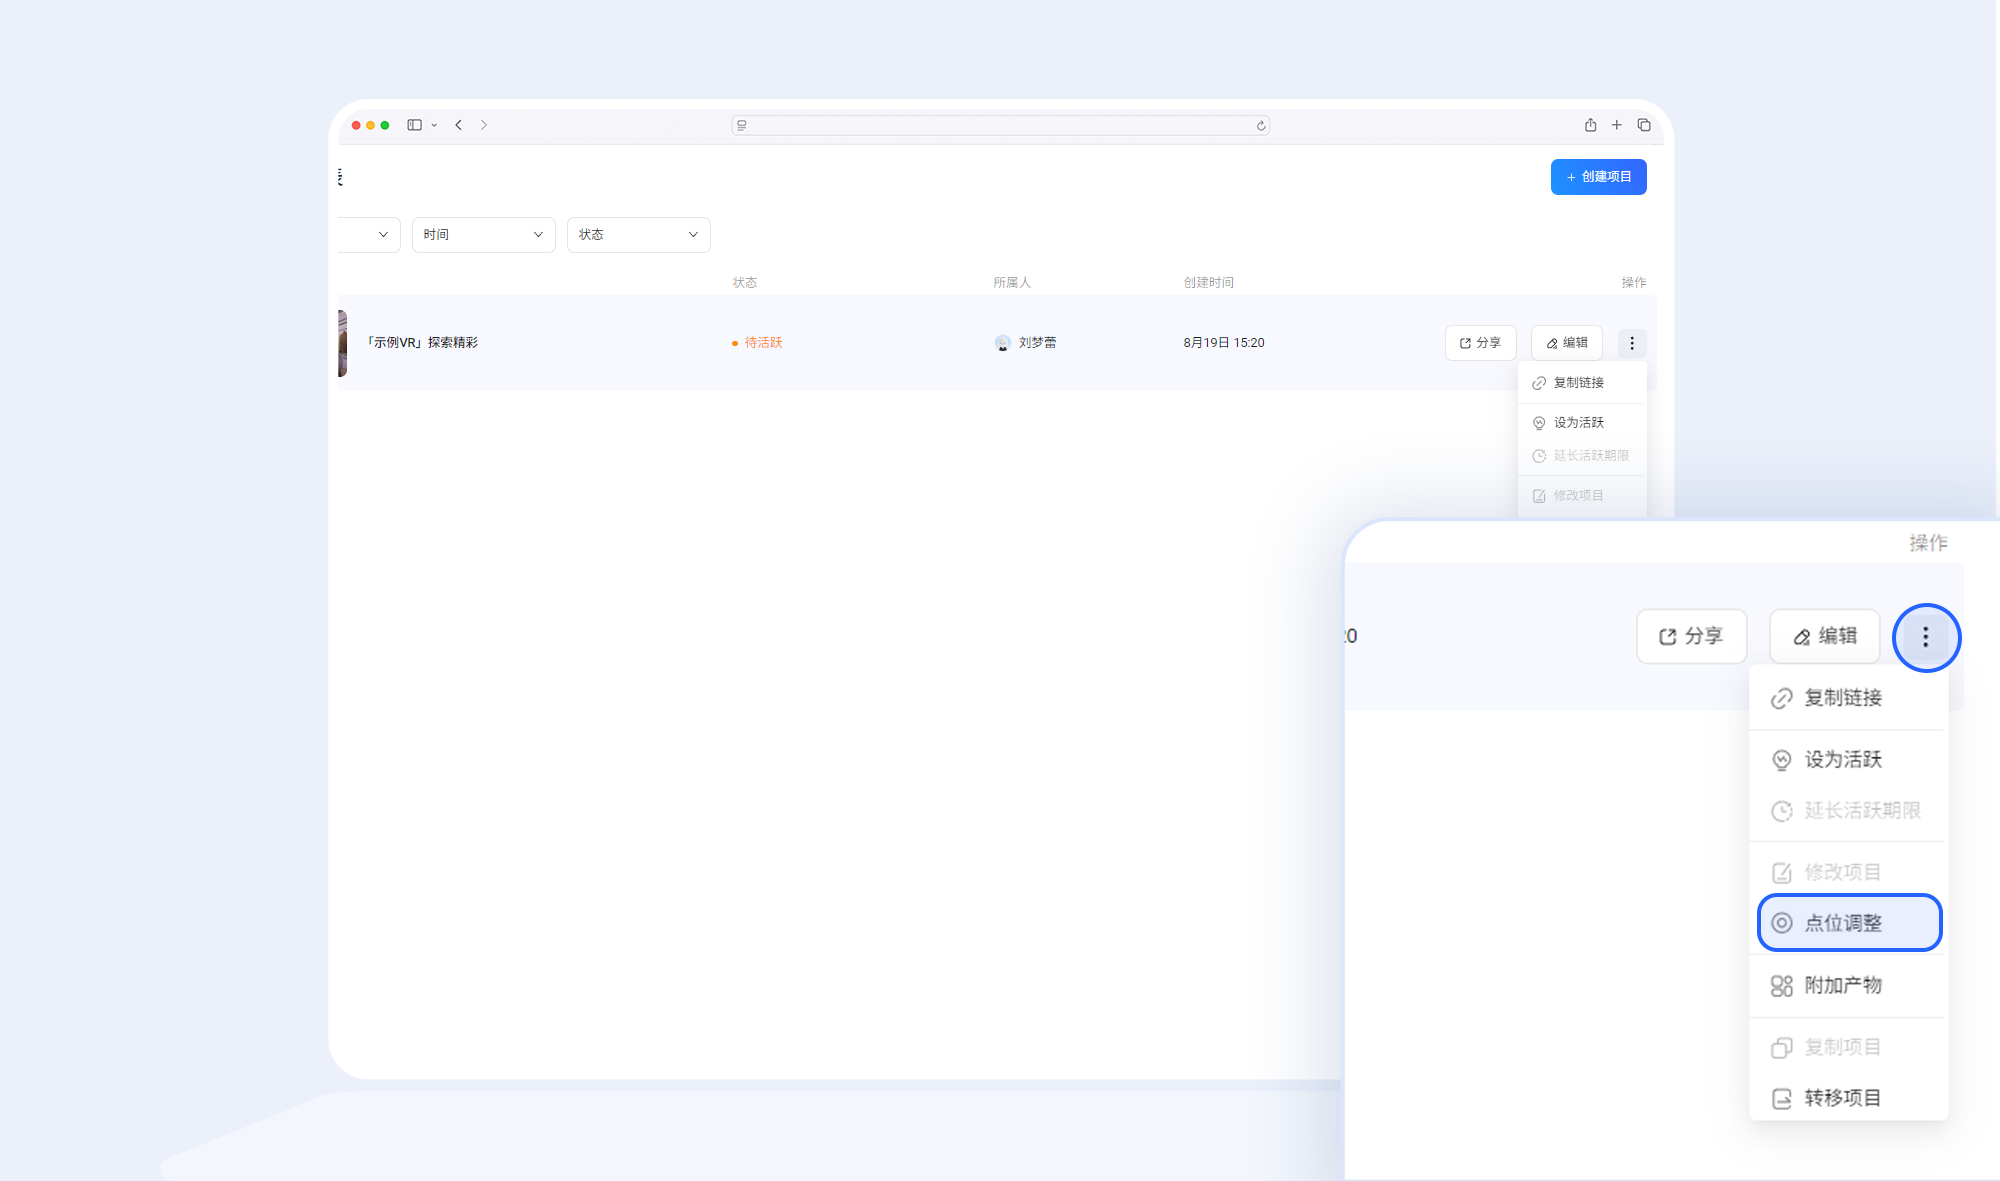Click the 创建时间 column header
Screen dimensions: 2000x1181
[1209, 283]
